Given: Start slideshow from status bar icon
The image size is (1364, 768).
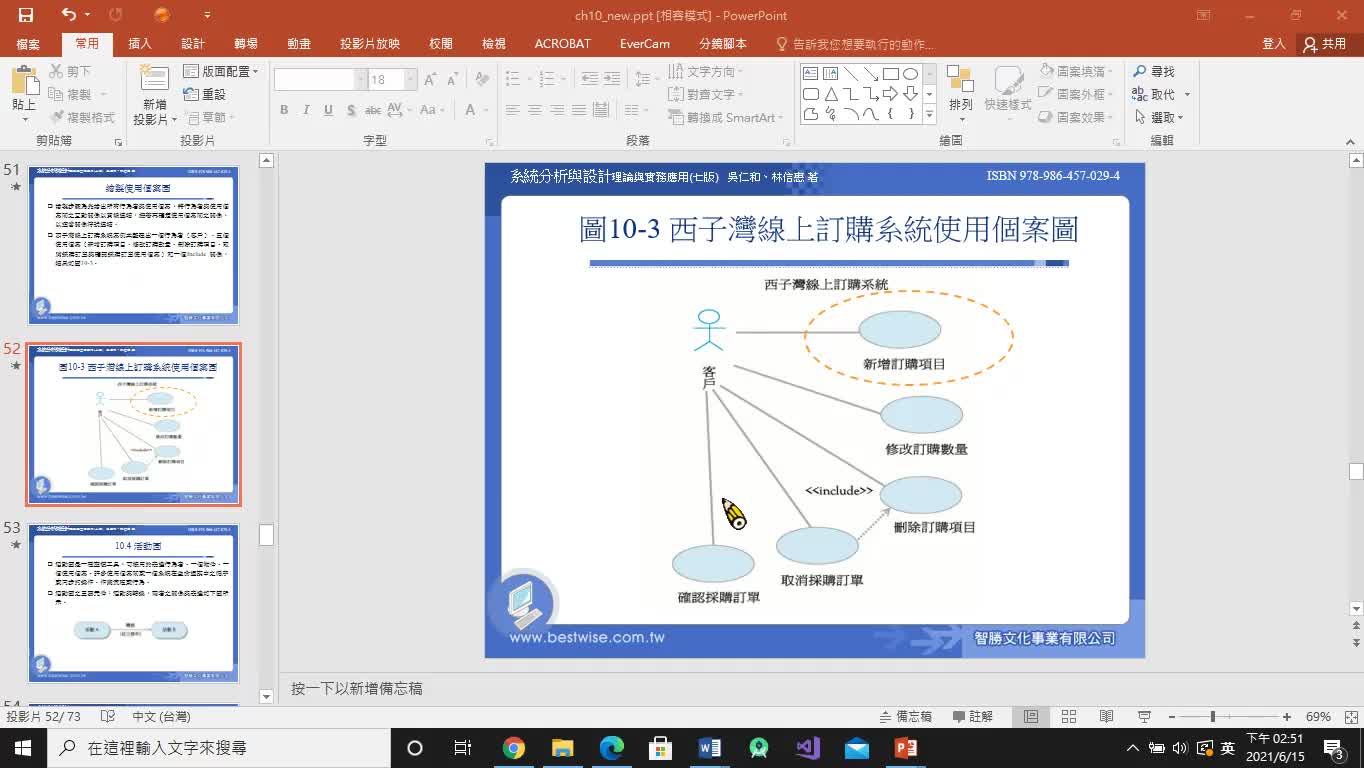Looking at the screenshot, I should tap(1145, 716).
